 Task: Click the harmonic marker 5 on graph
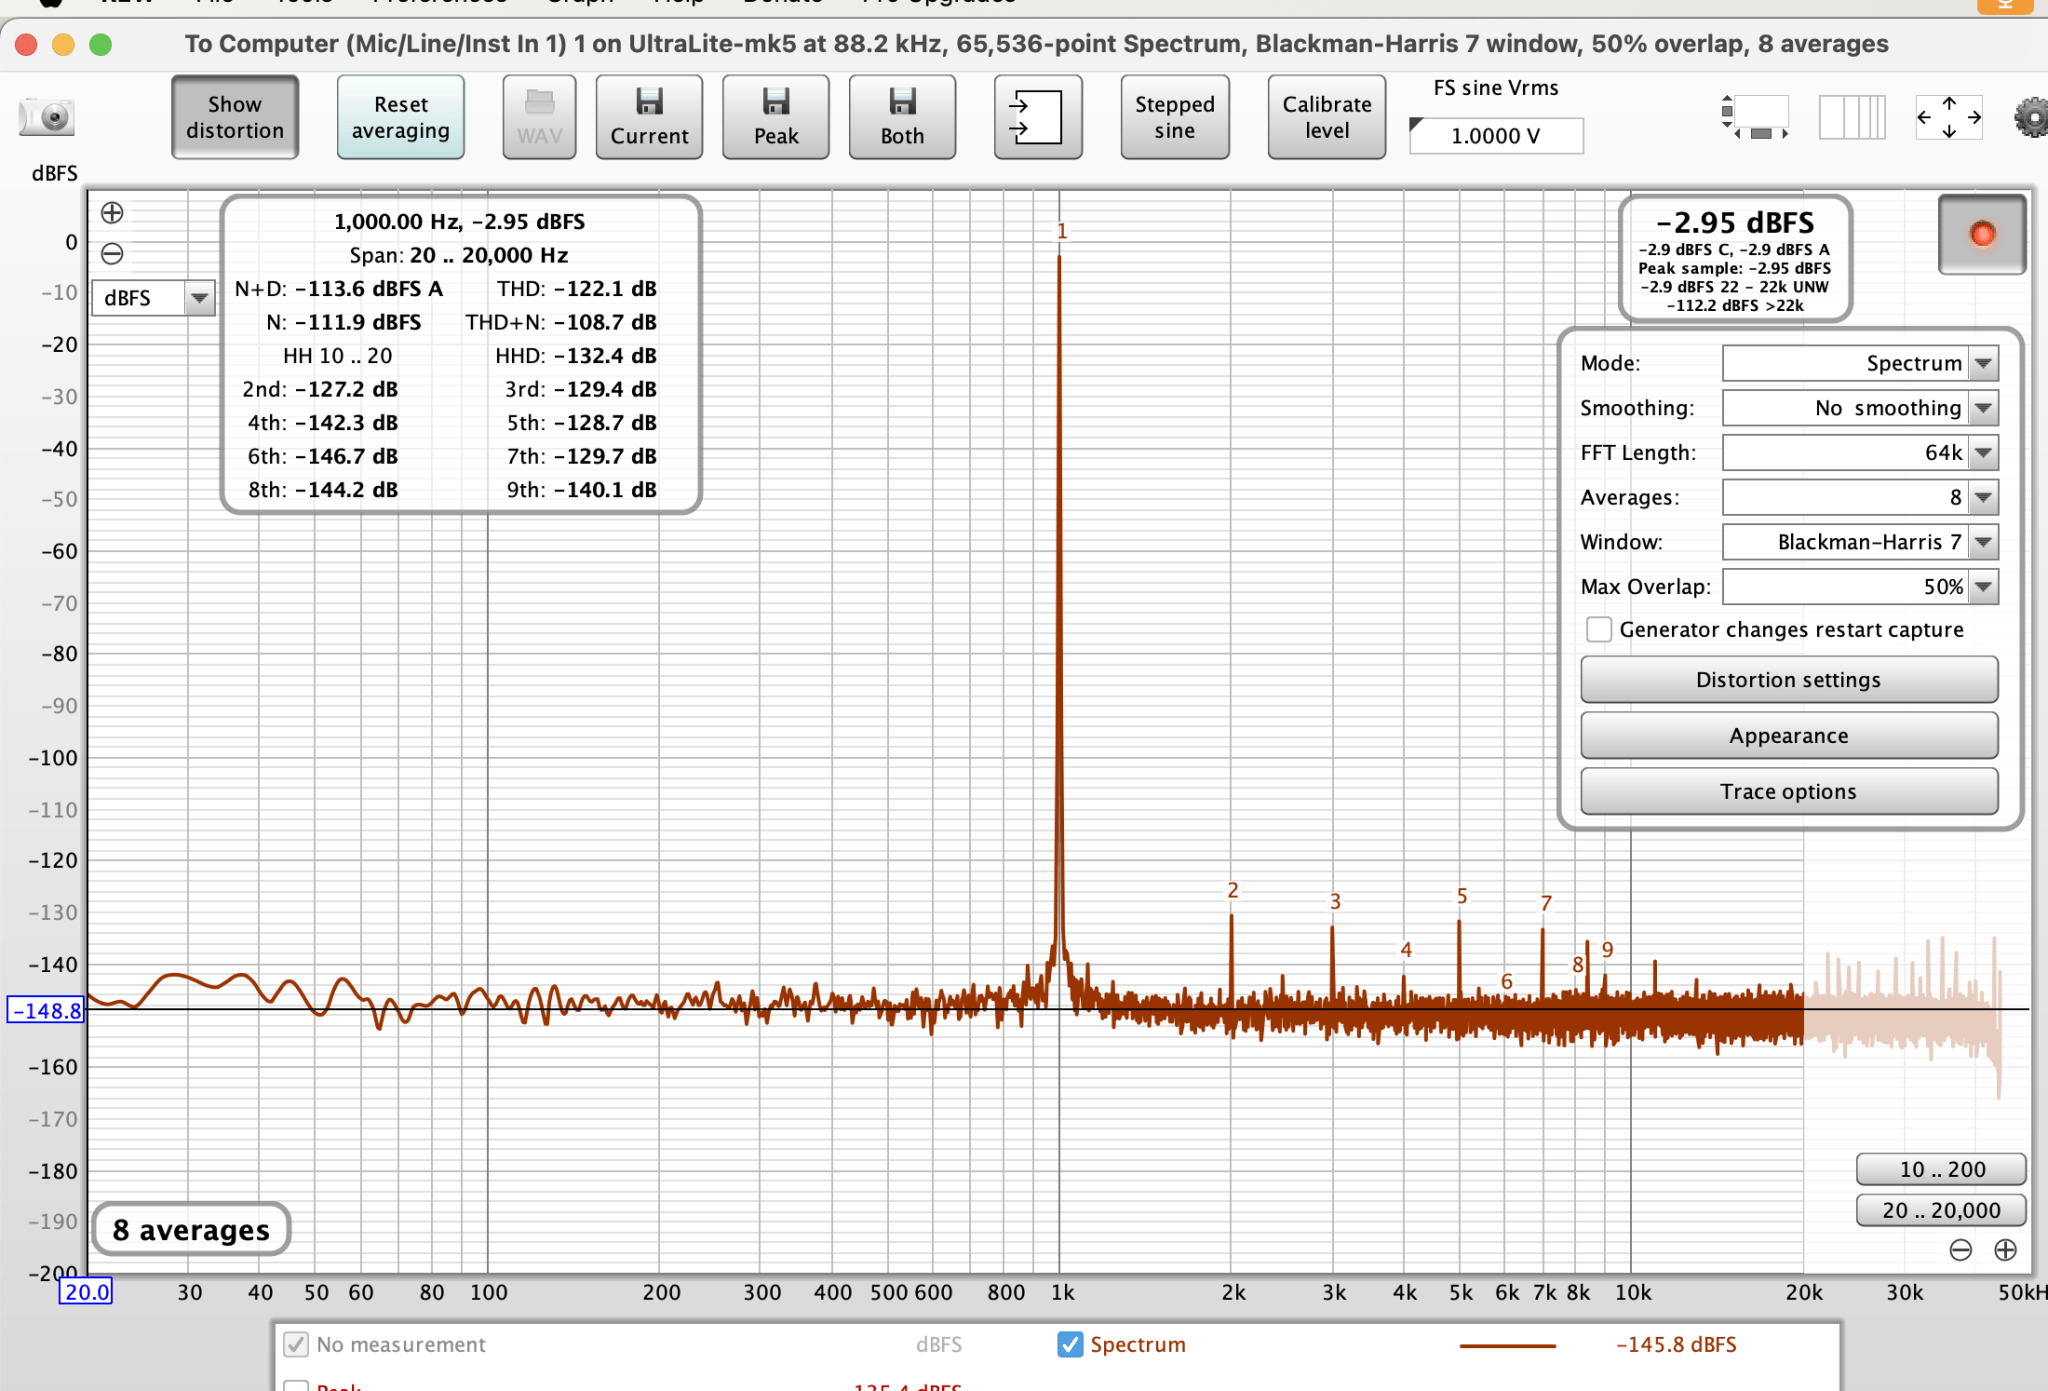tap(1462, 896)
